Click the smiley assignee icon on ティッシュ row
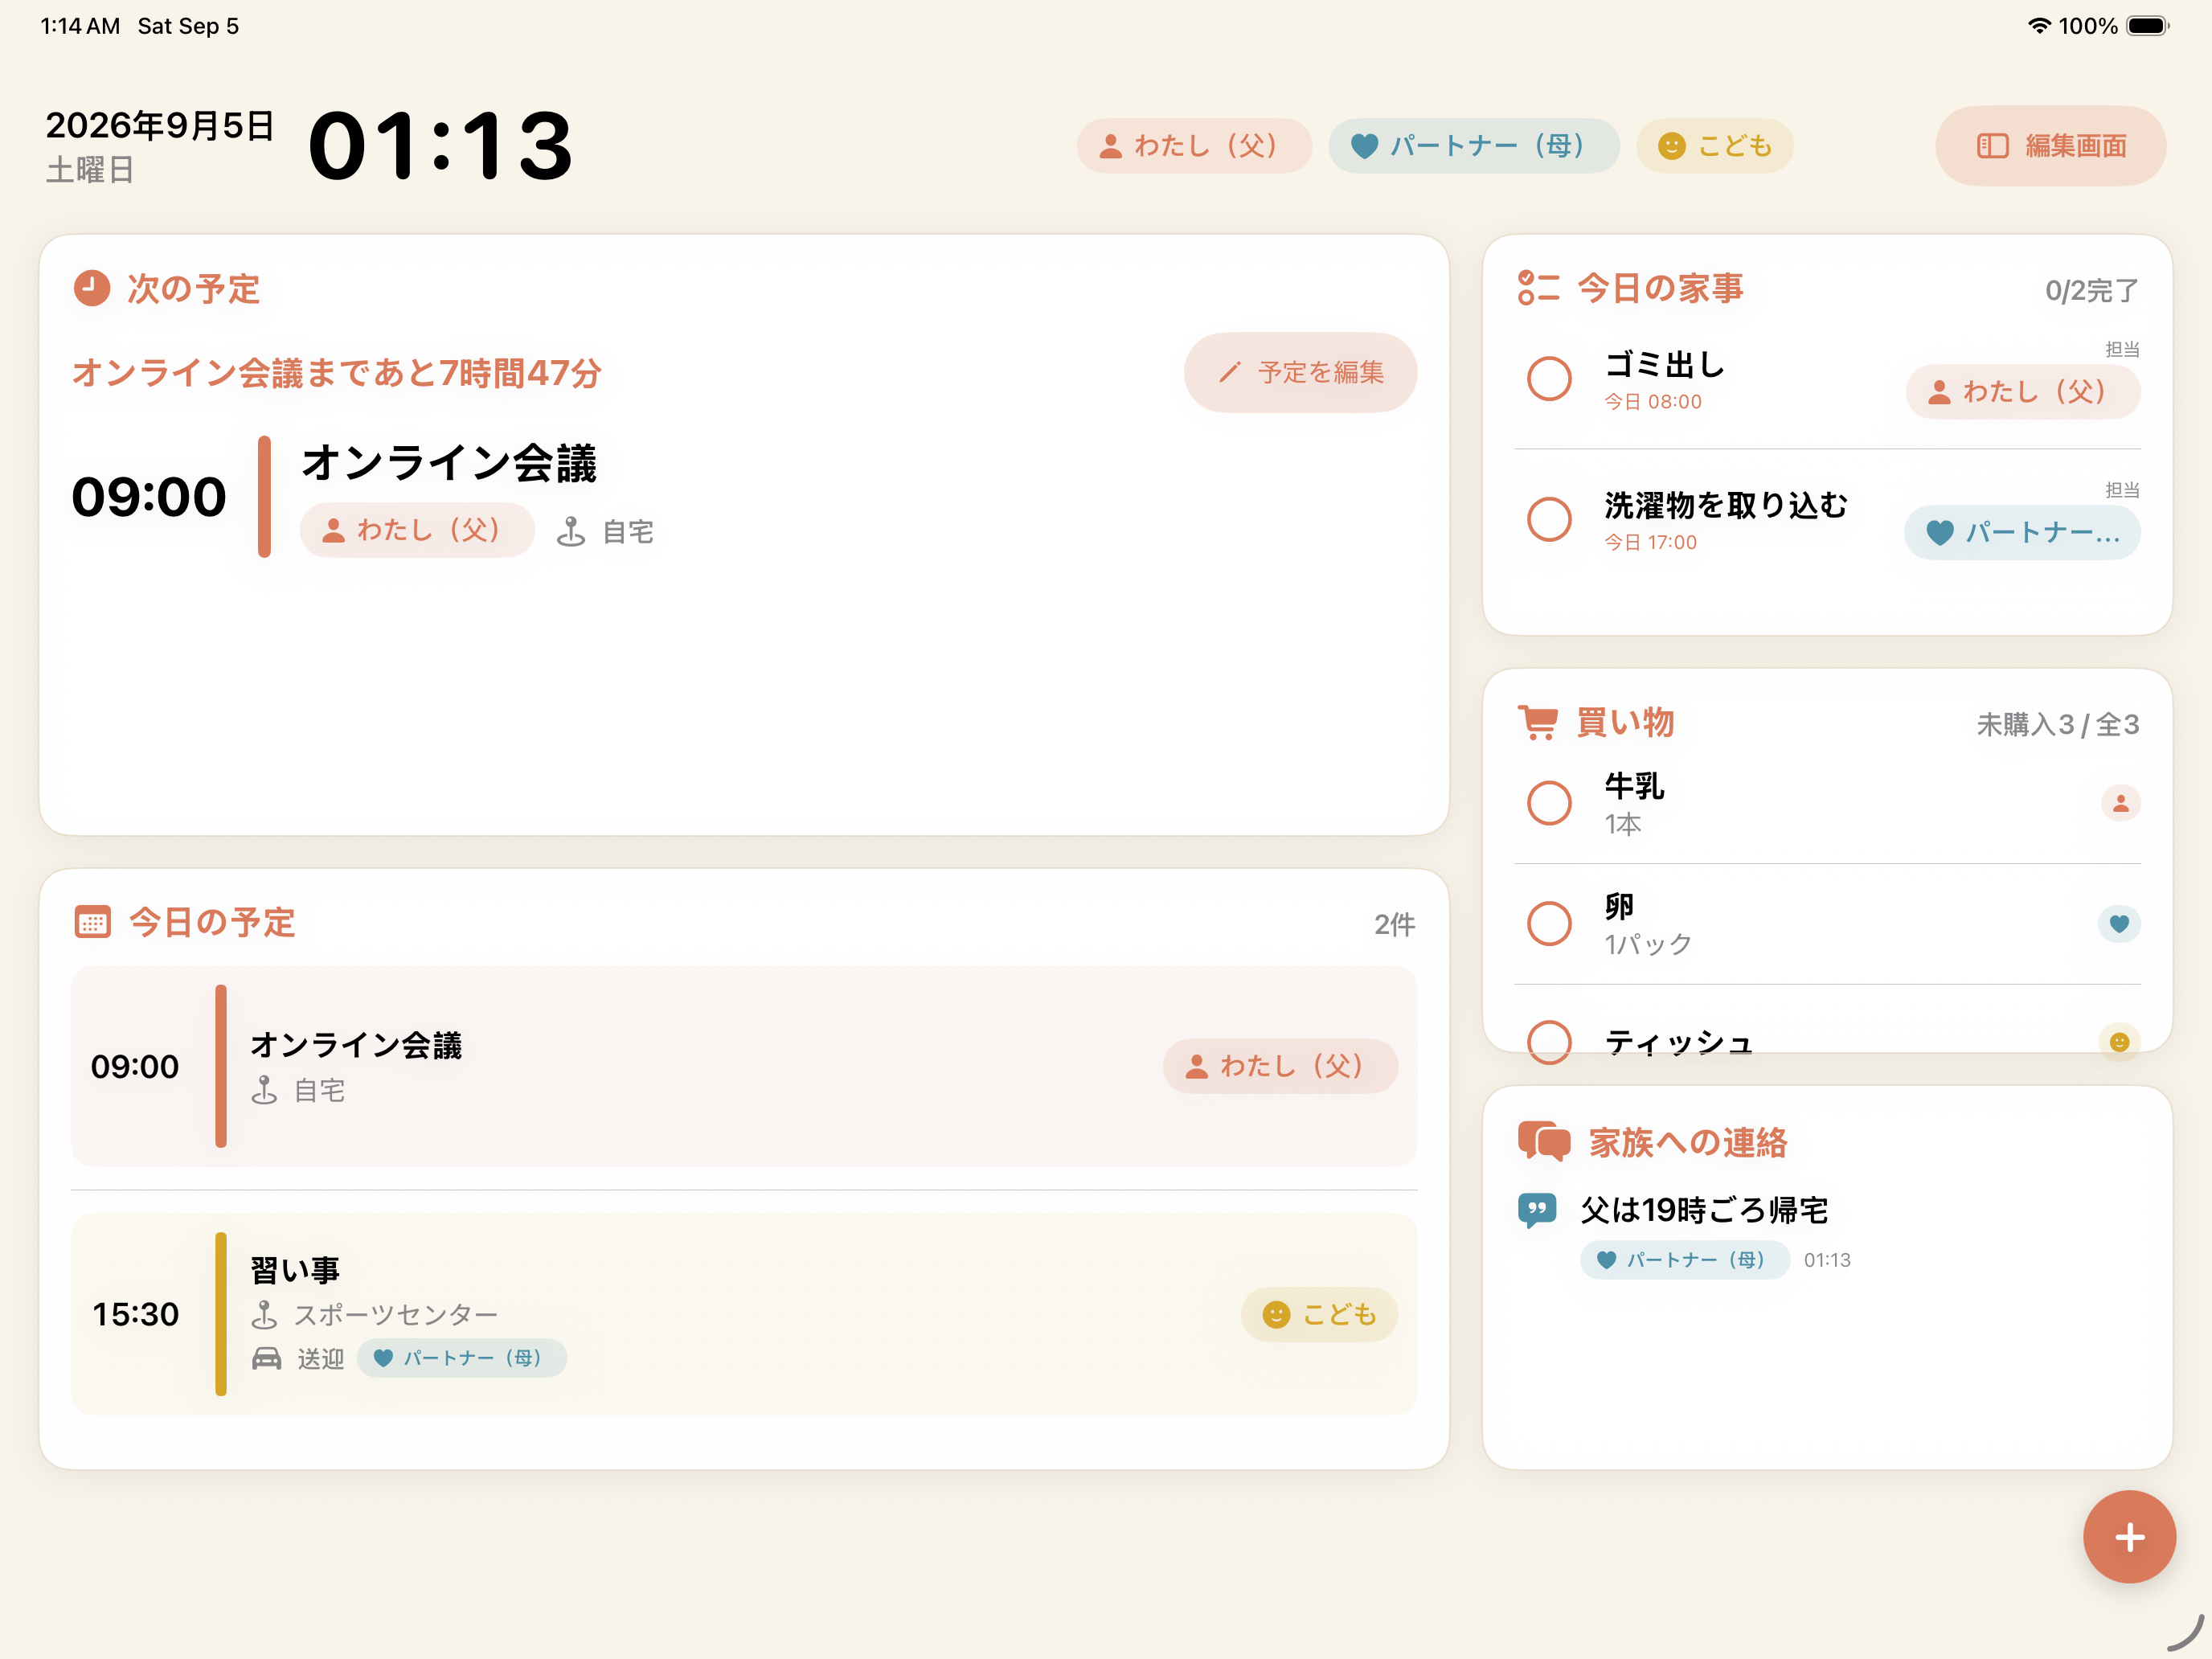Viewport: 2212px width, 1659px height. pos(2119,1042)
